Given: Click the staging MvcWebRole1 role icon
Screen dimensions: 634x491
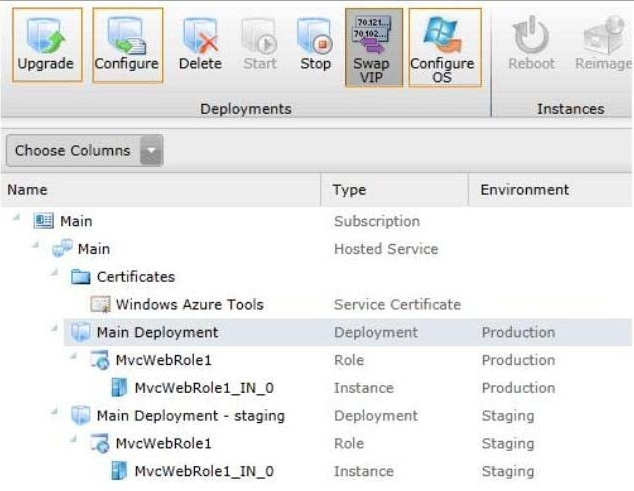Looking at the screenshot, I should (x=99, y=443).
